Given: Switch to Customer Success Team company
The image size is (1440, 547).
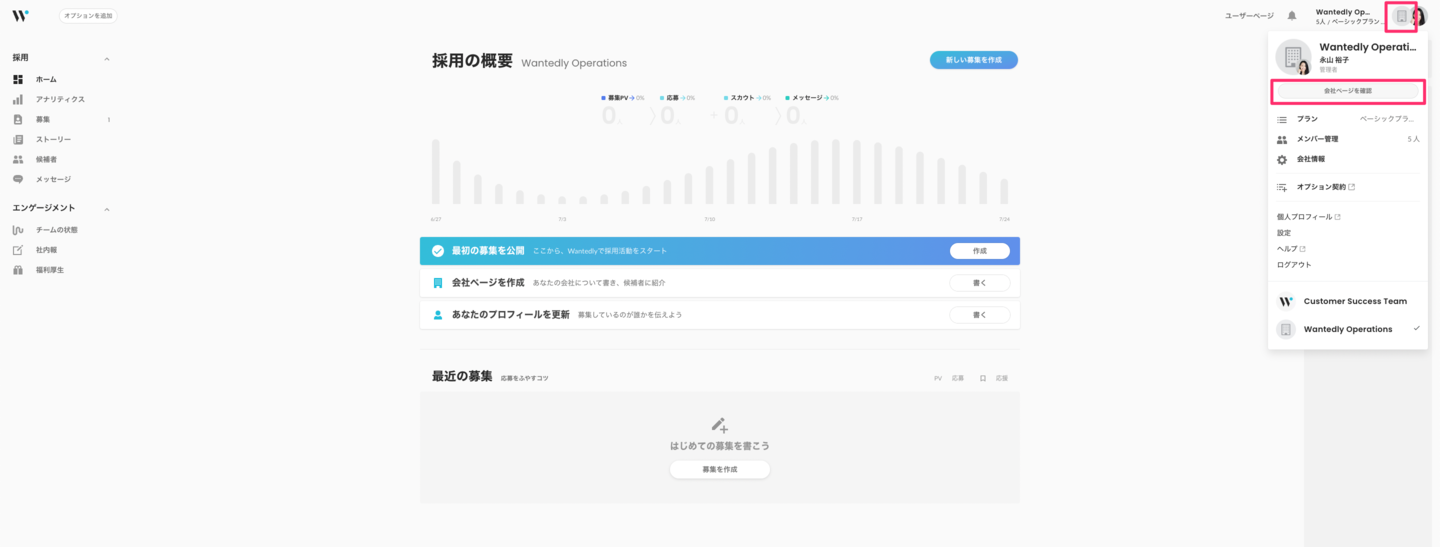Looking at the screenshot, I should pos(1348,301).
